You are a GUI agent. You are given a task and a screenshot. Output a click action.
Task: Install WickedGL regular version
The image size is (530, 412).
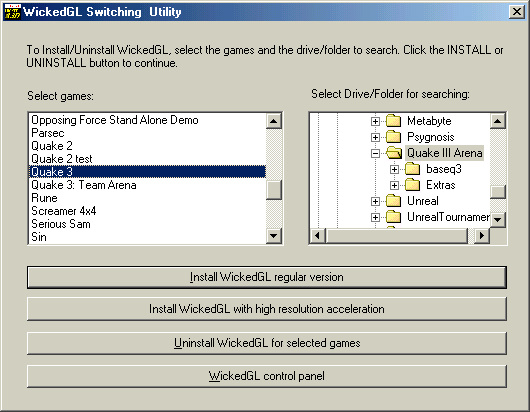pos(267,277)
